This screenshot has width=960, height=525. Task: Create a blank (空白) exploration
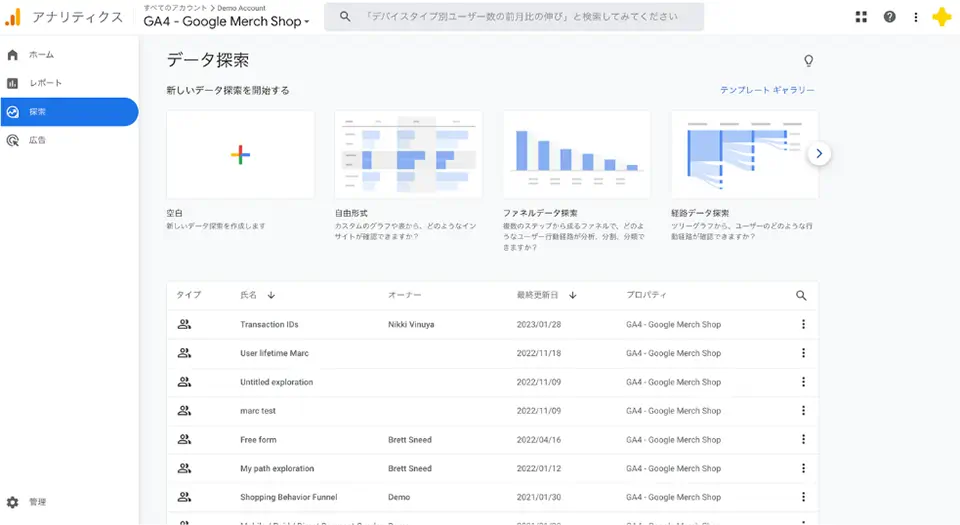pos(241,154)
